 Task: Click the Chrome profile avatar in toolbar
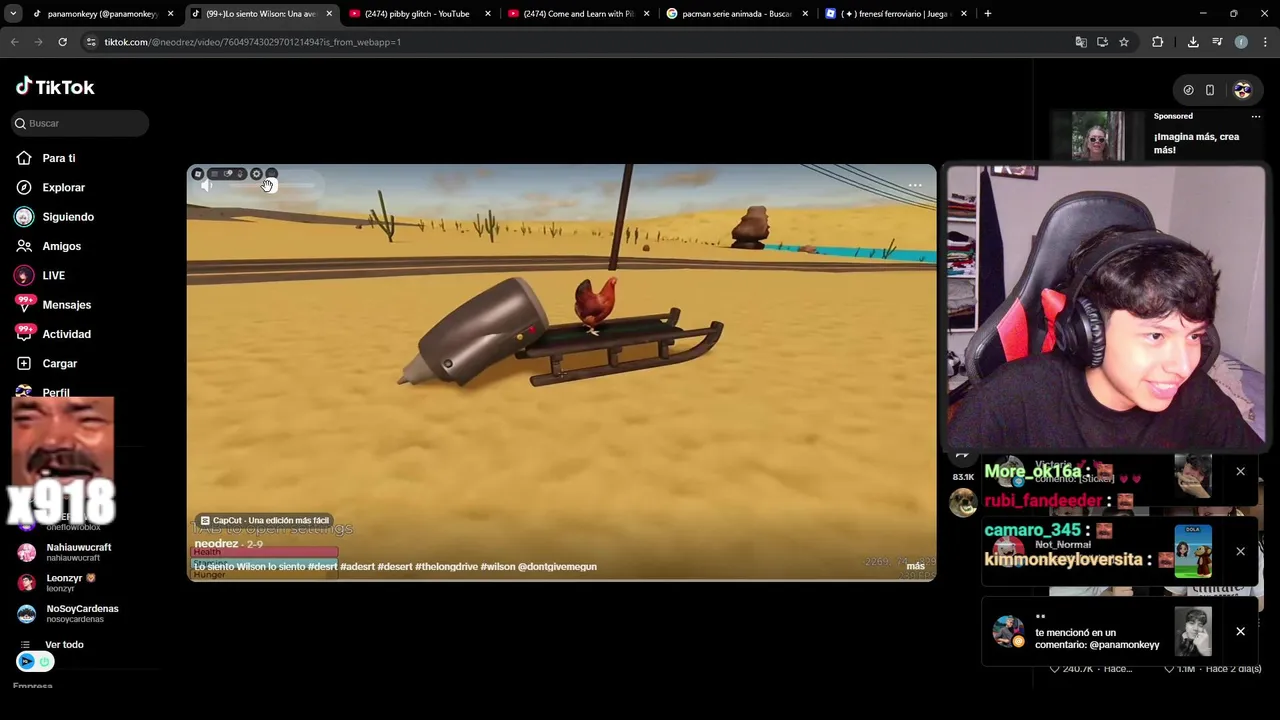tap(1241, 42)
